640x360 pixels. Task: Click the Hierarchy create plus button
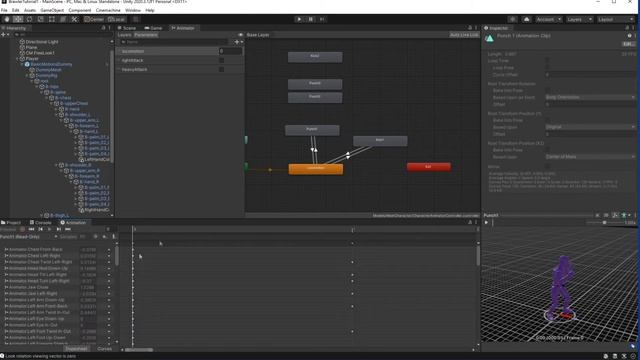[4, 35]
